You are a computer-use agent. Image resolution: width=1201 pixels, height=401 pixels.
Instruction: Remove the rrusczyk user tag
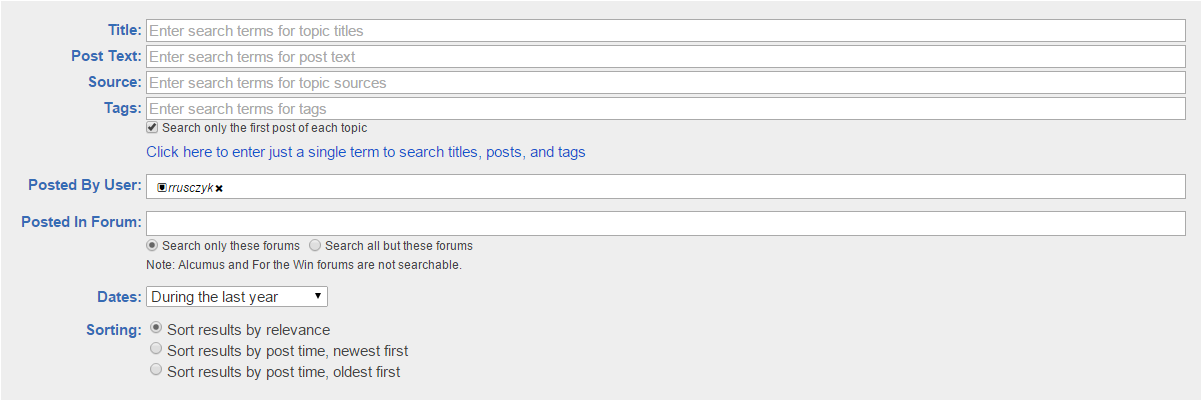[219, 188]
